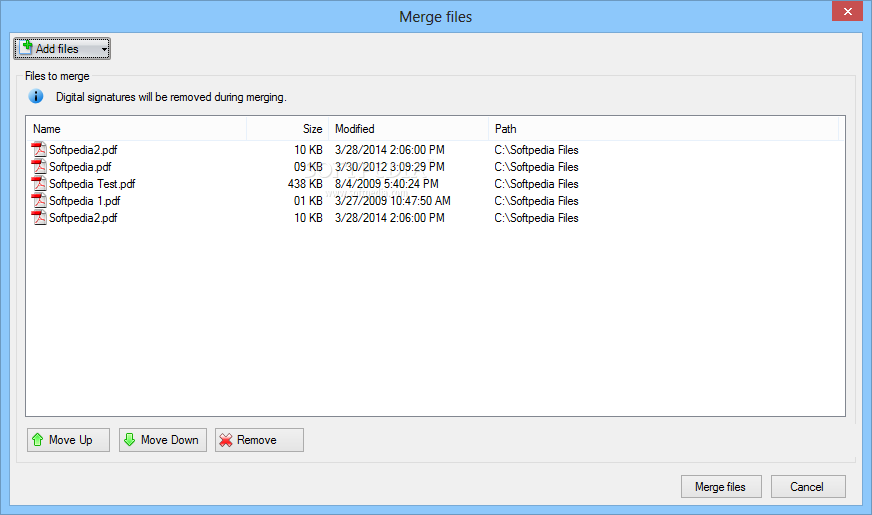Select the Softpedia.pdf file name
This screenshot has width=872, height=515.
pos(80,167)
